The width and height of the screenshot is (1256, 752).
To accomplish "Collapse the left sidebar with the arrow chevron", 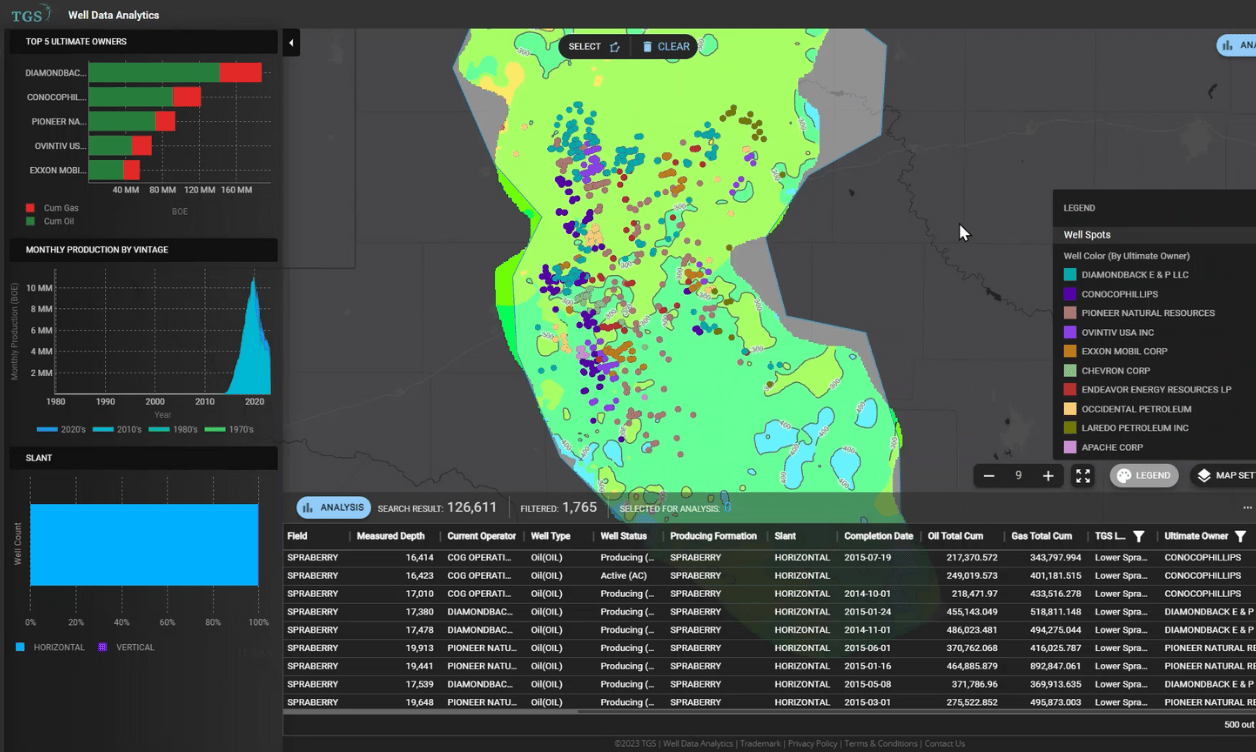I will pyautogui.click(x=291, y=43).
